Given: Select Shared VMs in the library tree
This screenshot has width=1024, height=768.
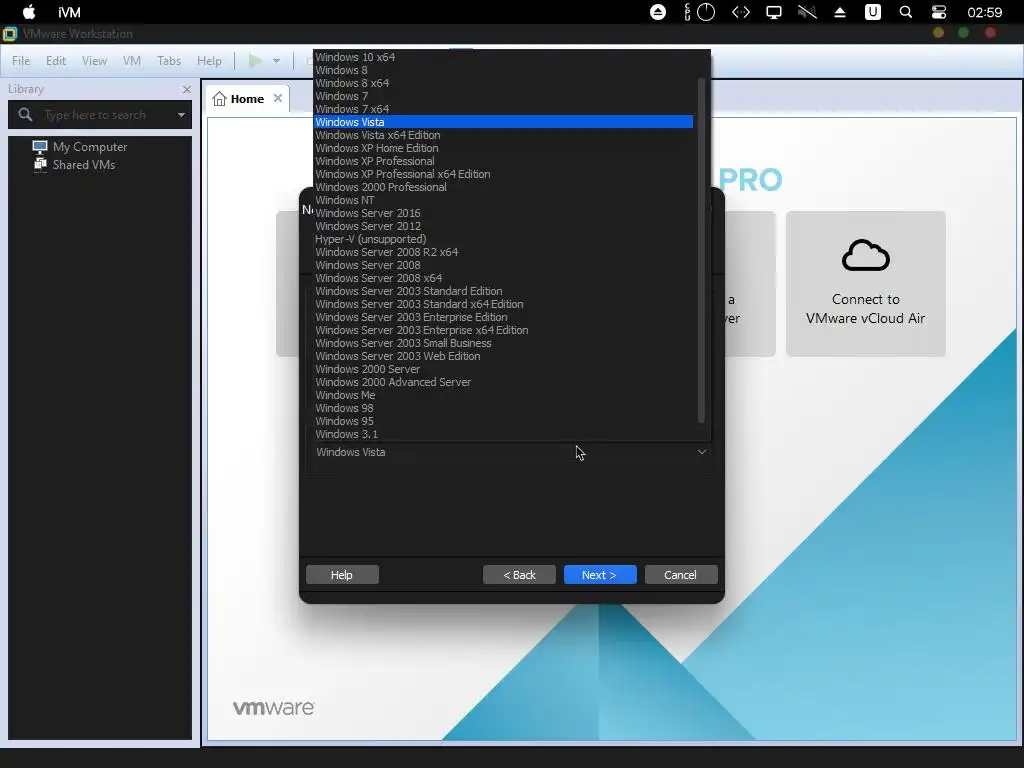Looking at the screenshot, I should 74,165.
